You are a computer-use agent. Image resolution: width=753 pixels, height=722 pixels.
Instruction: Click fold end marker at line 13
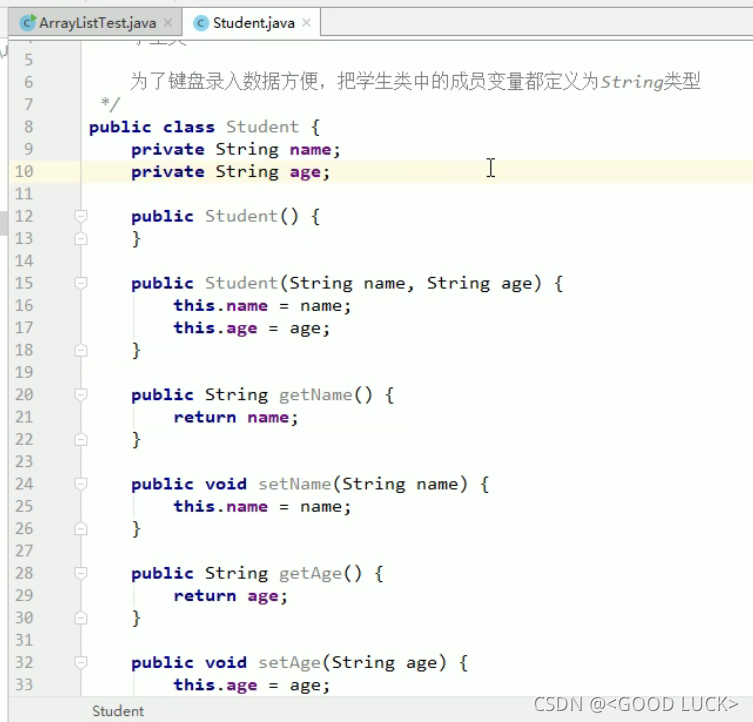click(81, 238)
